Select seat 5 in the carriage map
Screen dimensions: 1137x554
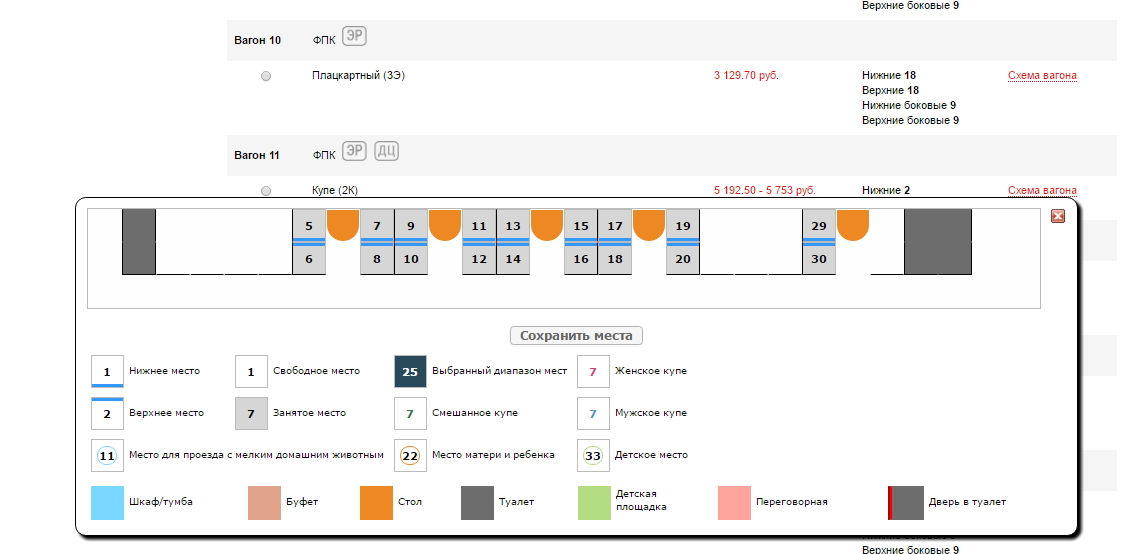[309, 226]
